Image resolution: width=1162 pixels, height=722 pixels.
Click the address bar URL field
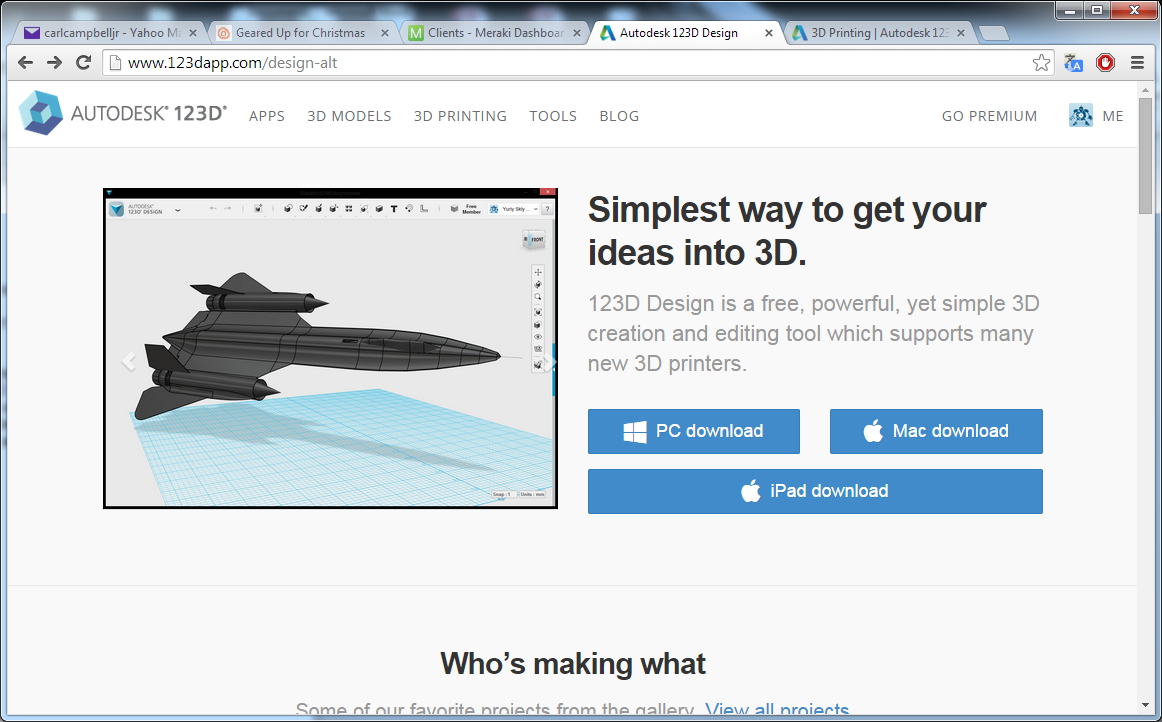(578, 63)
